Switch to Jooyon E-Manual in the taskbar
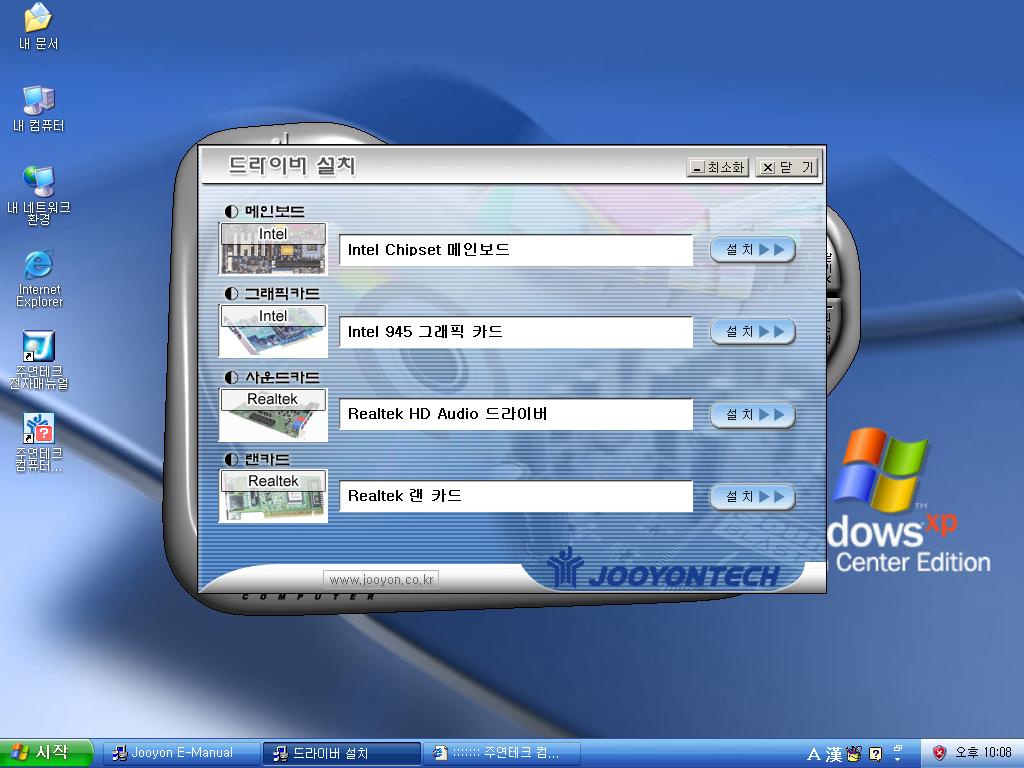 [182, 754]
